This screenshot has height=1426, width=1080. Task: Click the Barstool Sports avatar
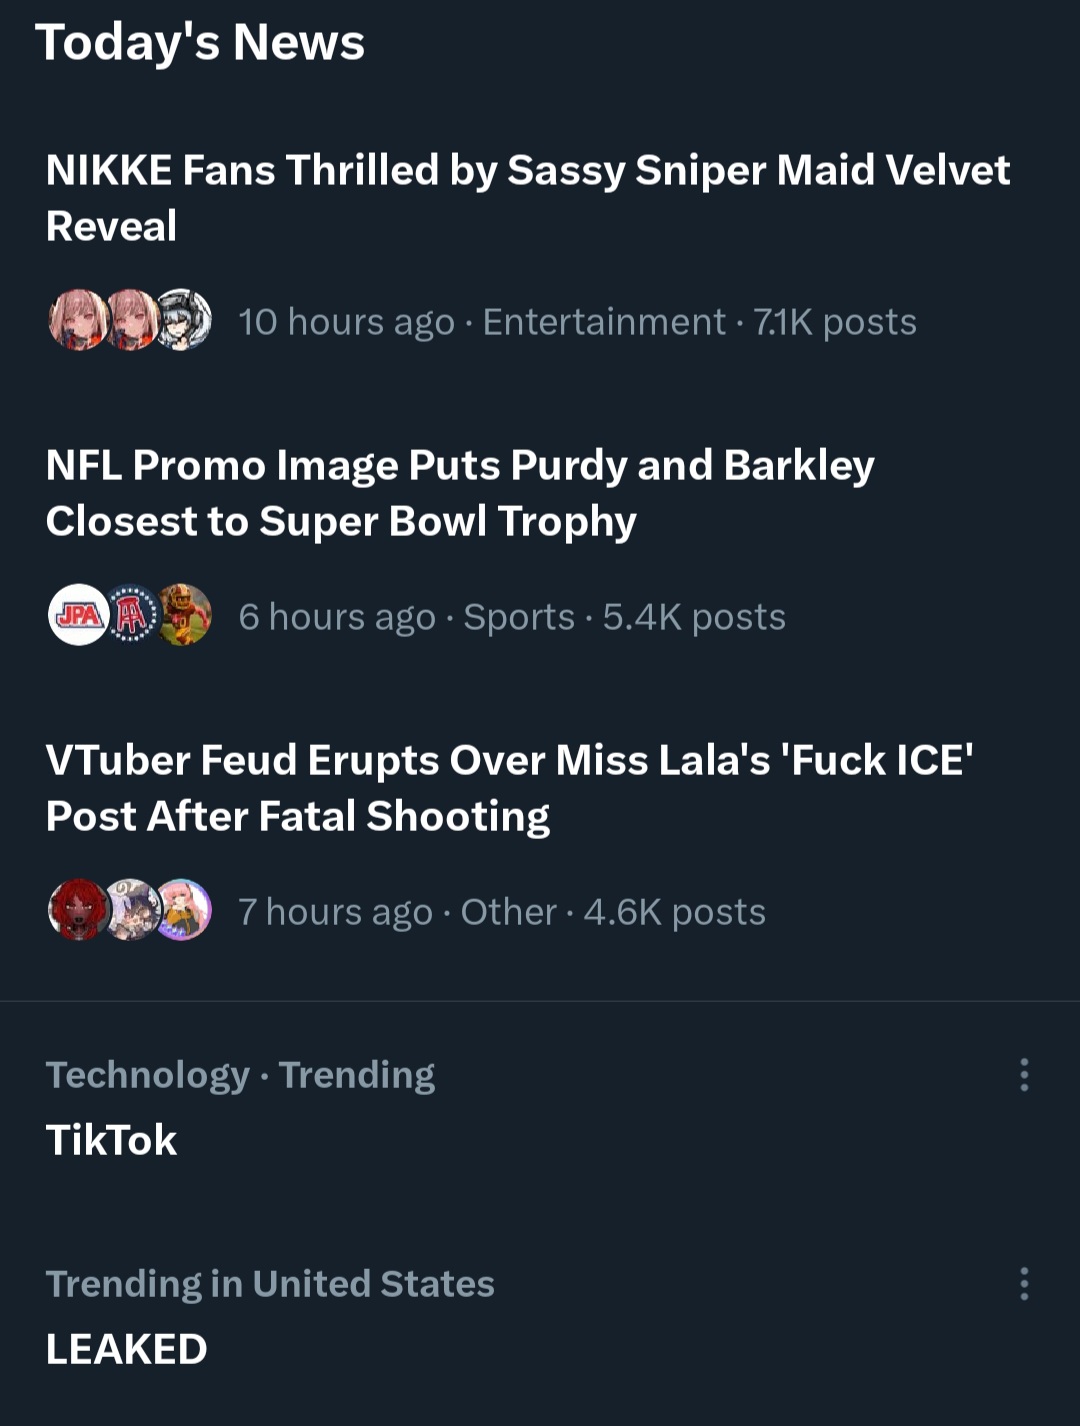point(132,615)
